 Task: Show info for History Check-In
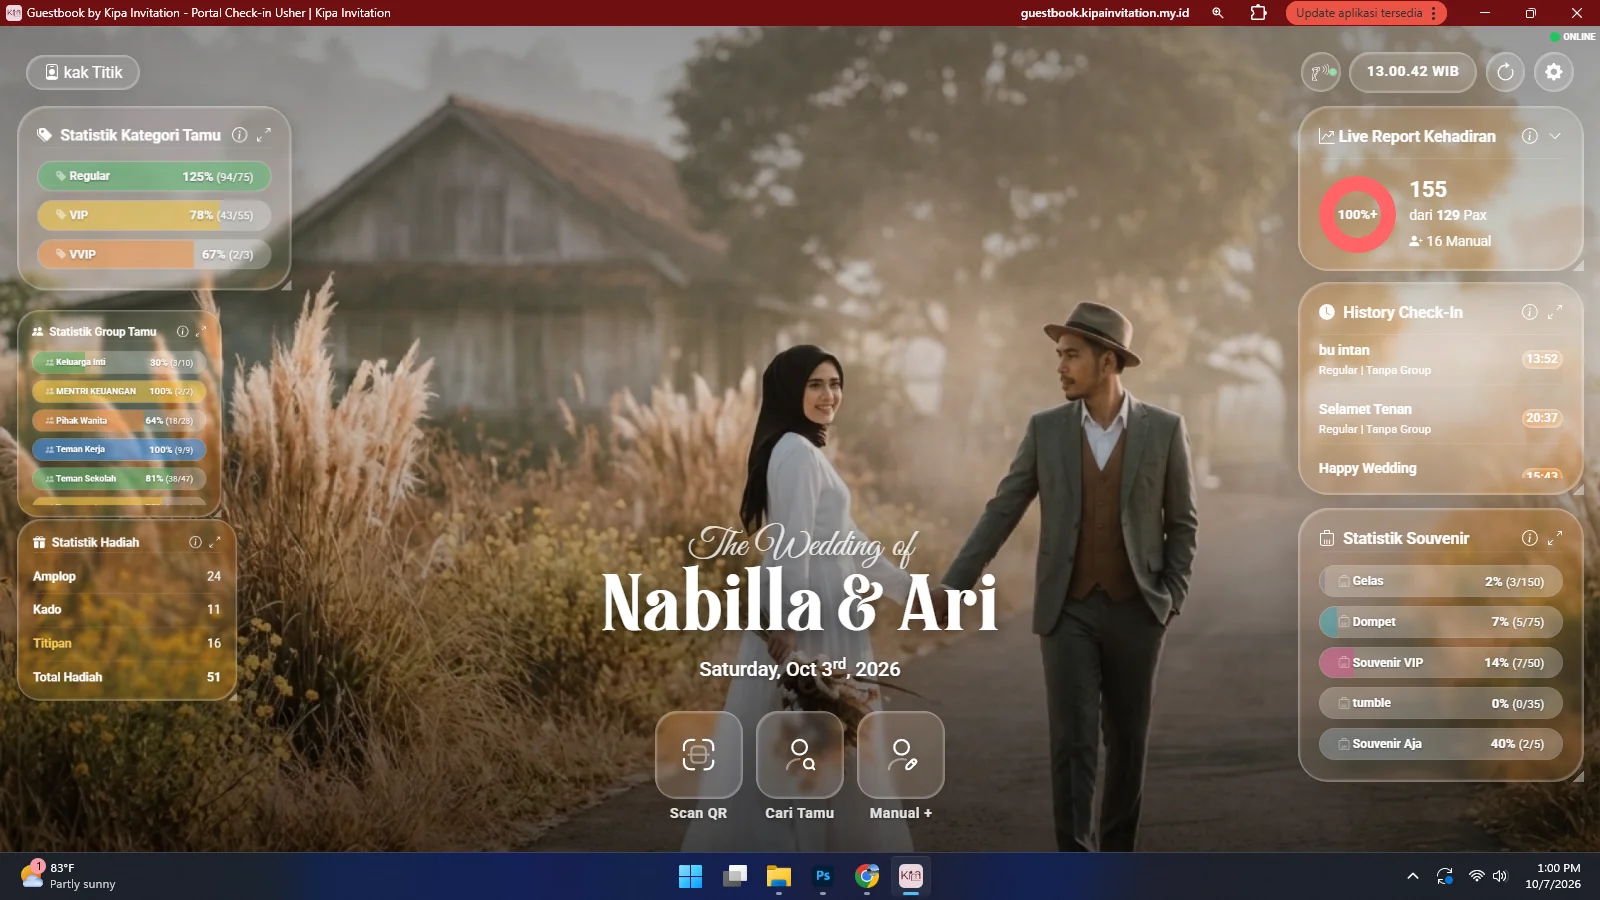[x=1530, y=312]
